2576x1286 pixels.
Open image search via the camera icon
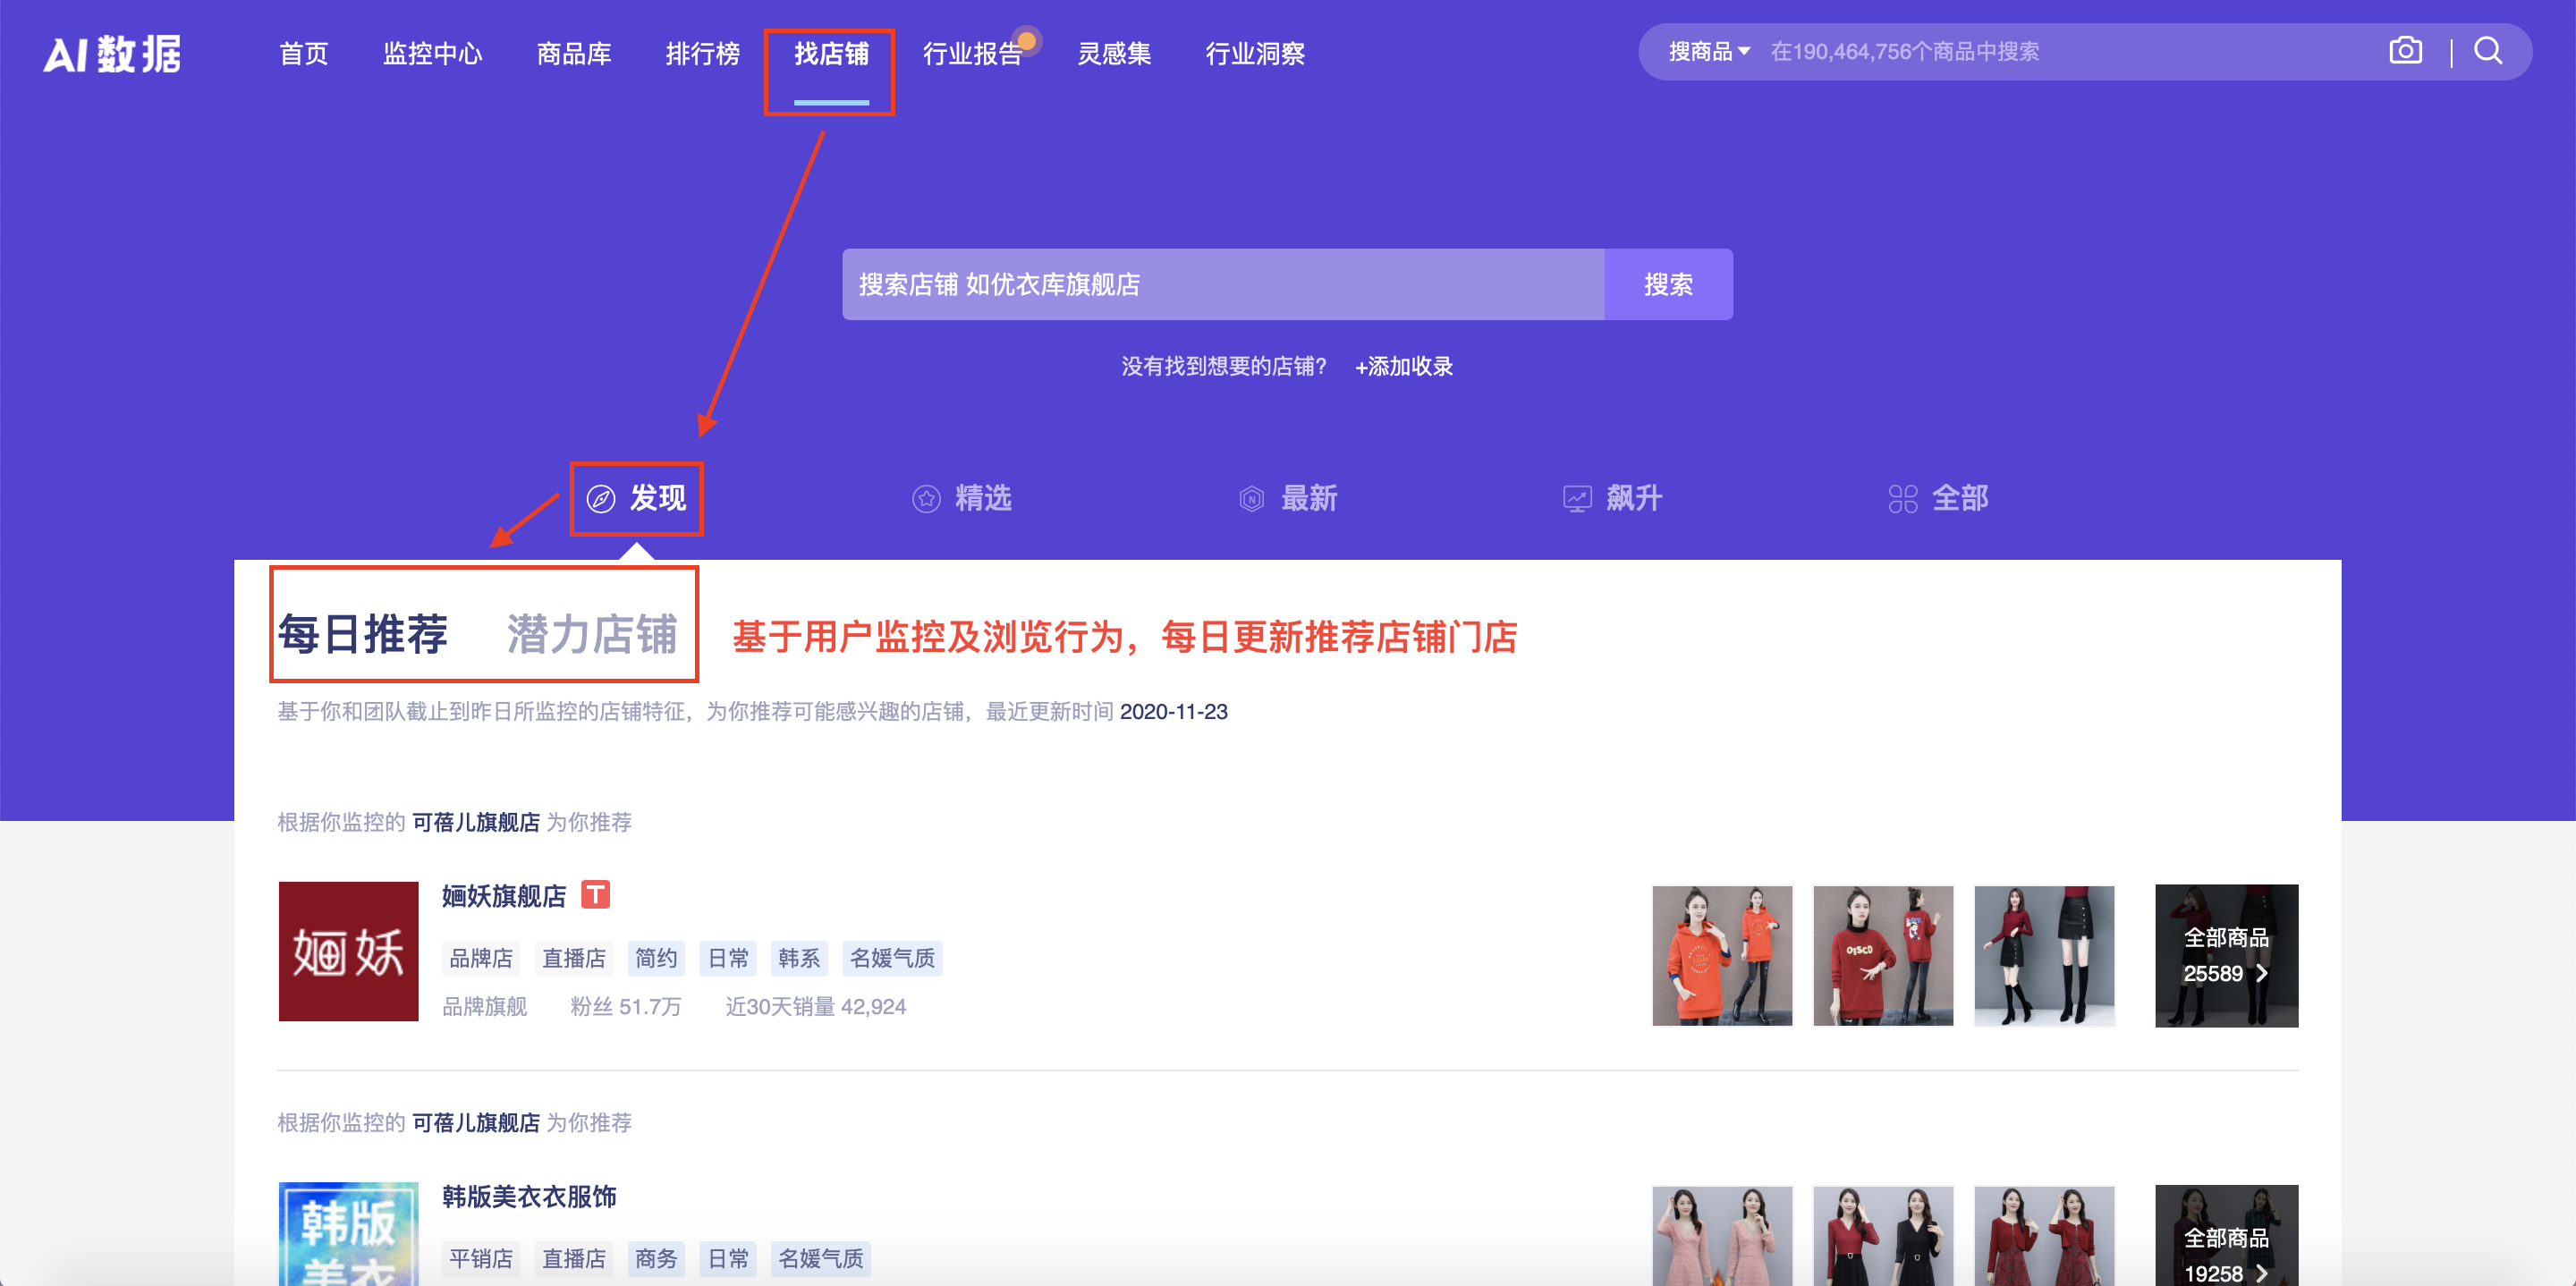tap(2405, 51)
